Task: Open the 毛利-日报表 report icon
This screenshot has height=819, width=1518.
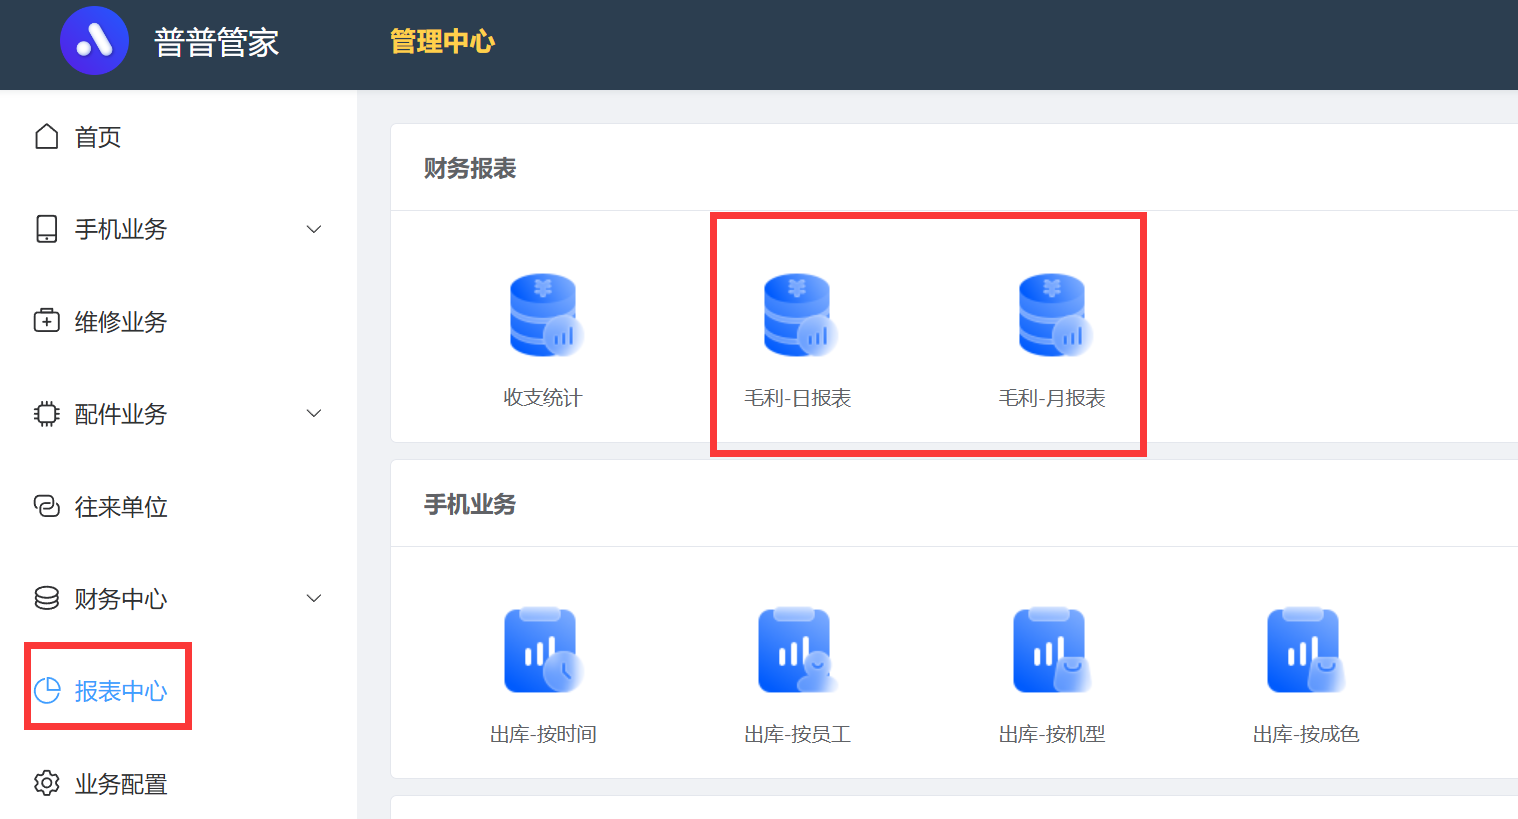Action: click(799, 315)
